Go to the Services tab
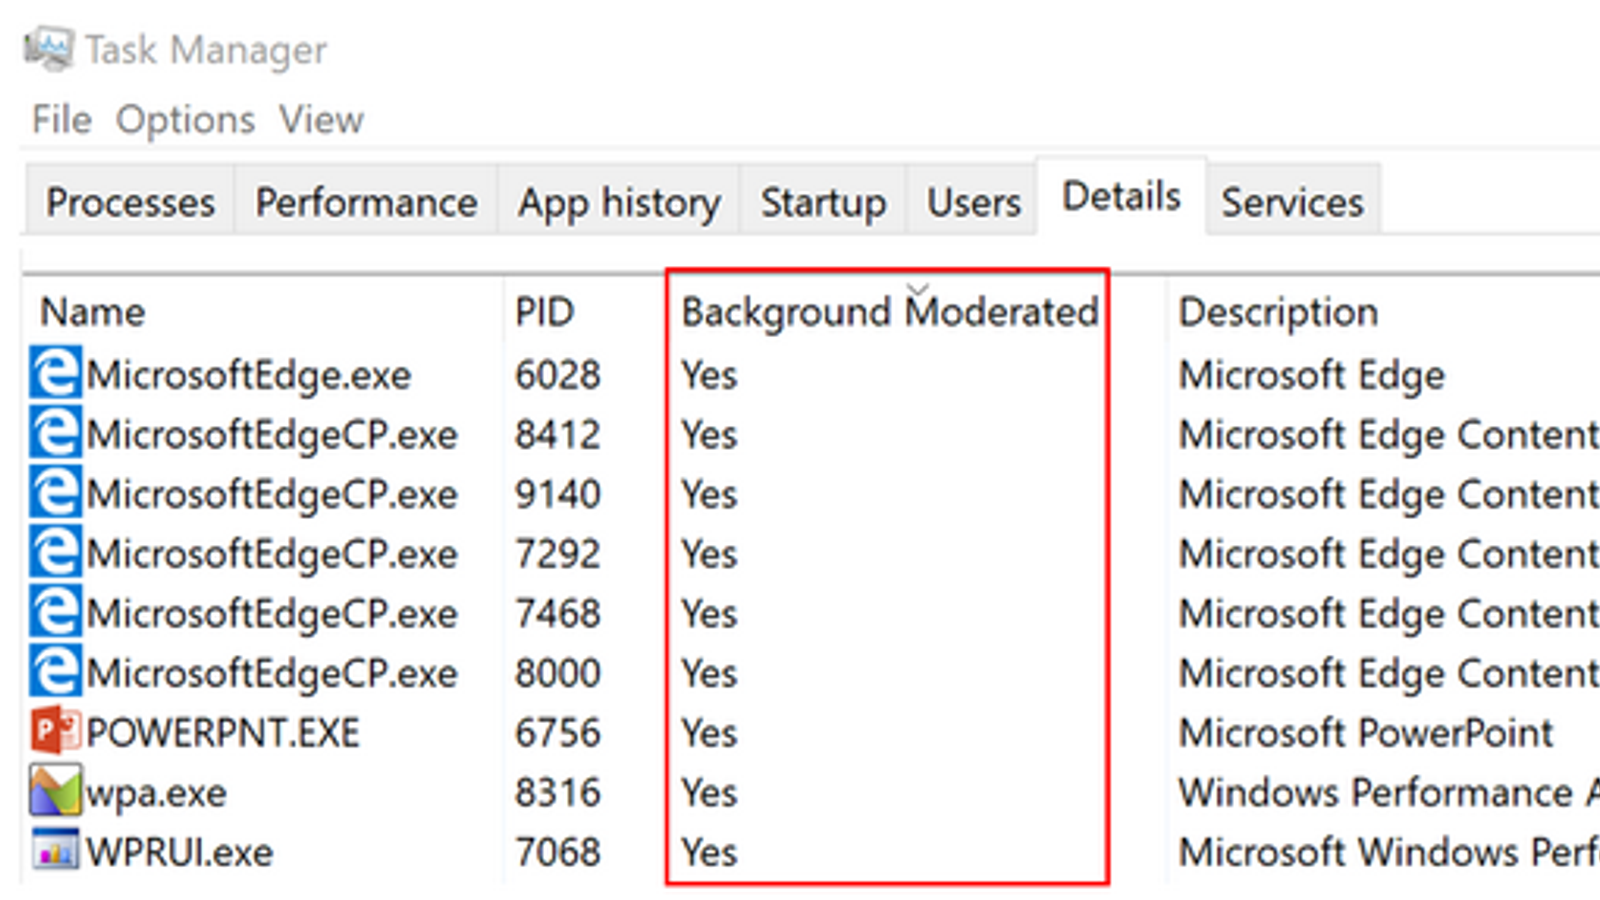Viewport: 1600px width, 900px height. [x=1292, y=202]
